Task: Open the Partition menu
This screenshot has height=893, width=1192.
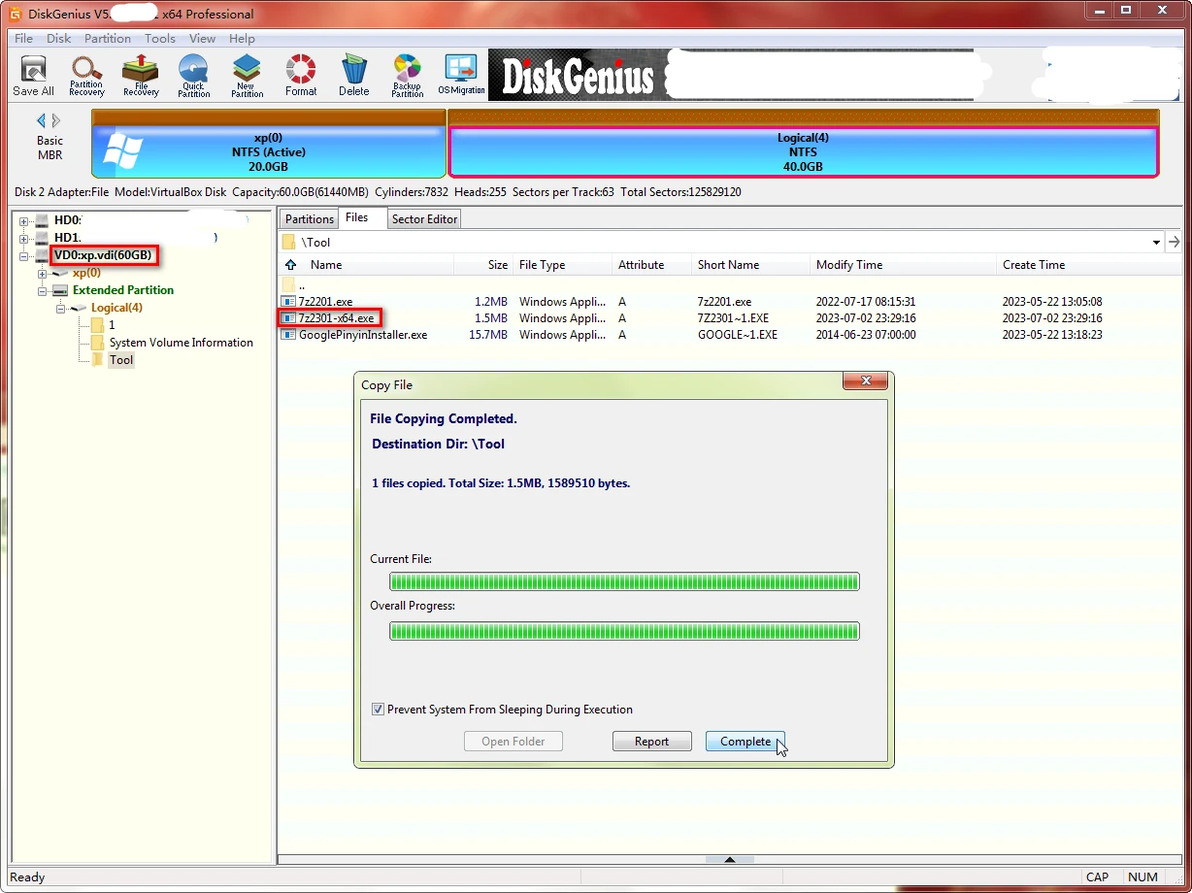Action: 107,39
